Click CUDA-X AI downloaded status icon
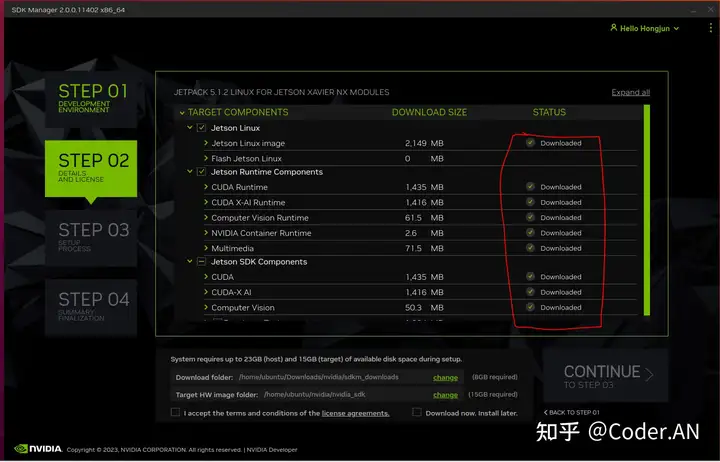Image resolution: width=720 pixels, height=462 pixels. 530,292
